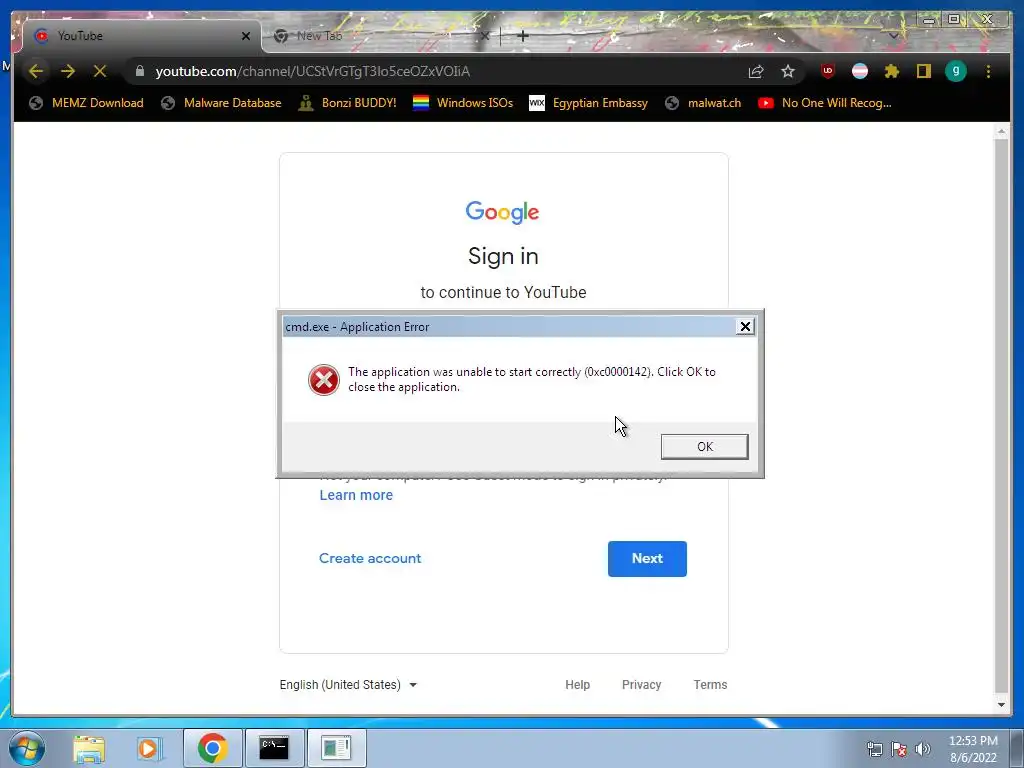This screenshot has height=768, width=1024.
Task: Click the taskbar icon right of cmd
Action: coord(336,748)
